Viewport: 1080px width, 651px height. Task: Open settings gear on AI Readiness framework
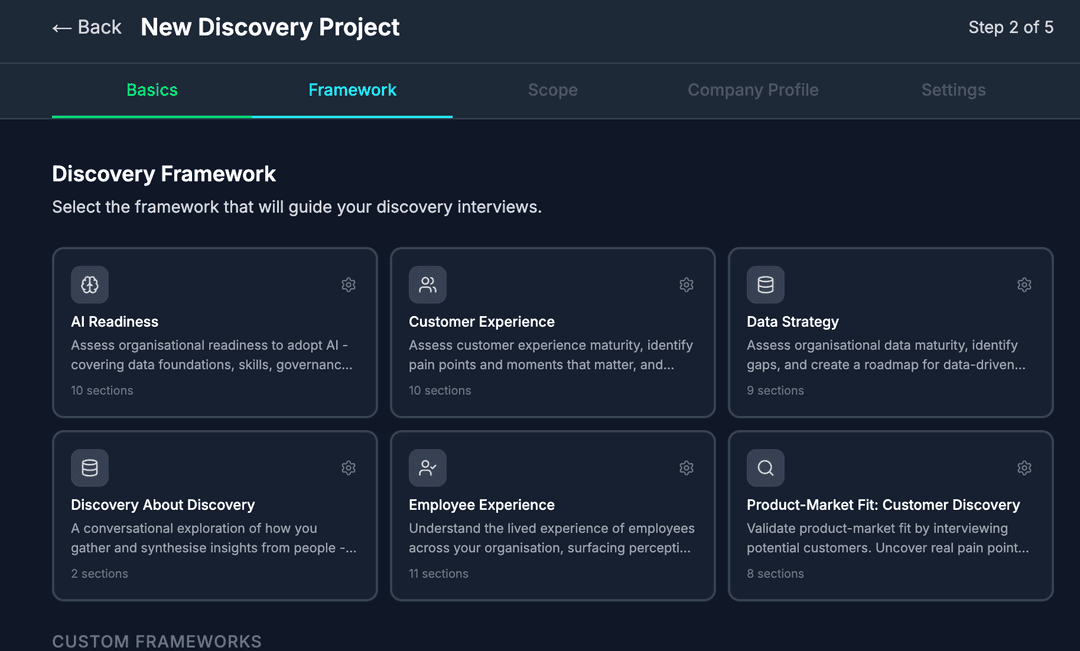pyautogui.click(x=348, y=284)
